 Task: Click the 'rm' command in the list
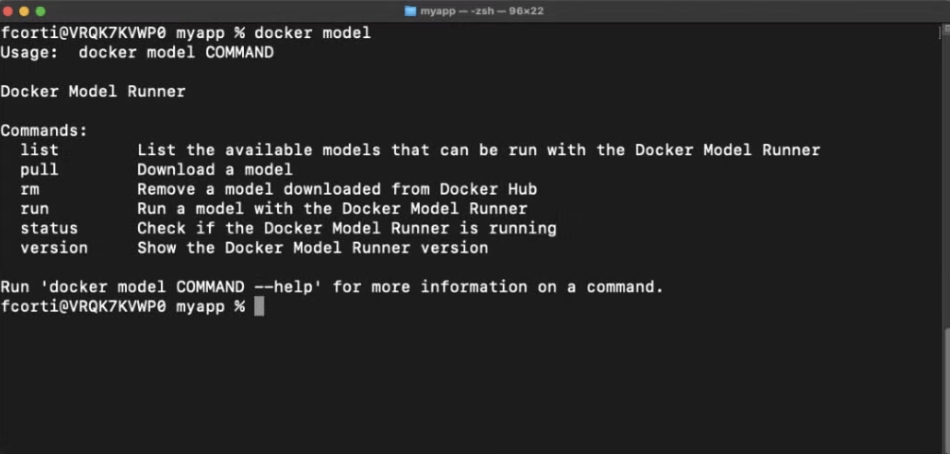(x=30, y=189)
